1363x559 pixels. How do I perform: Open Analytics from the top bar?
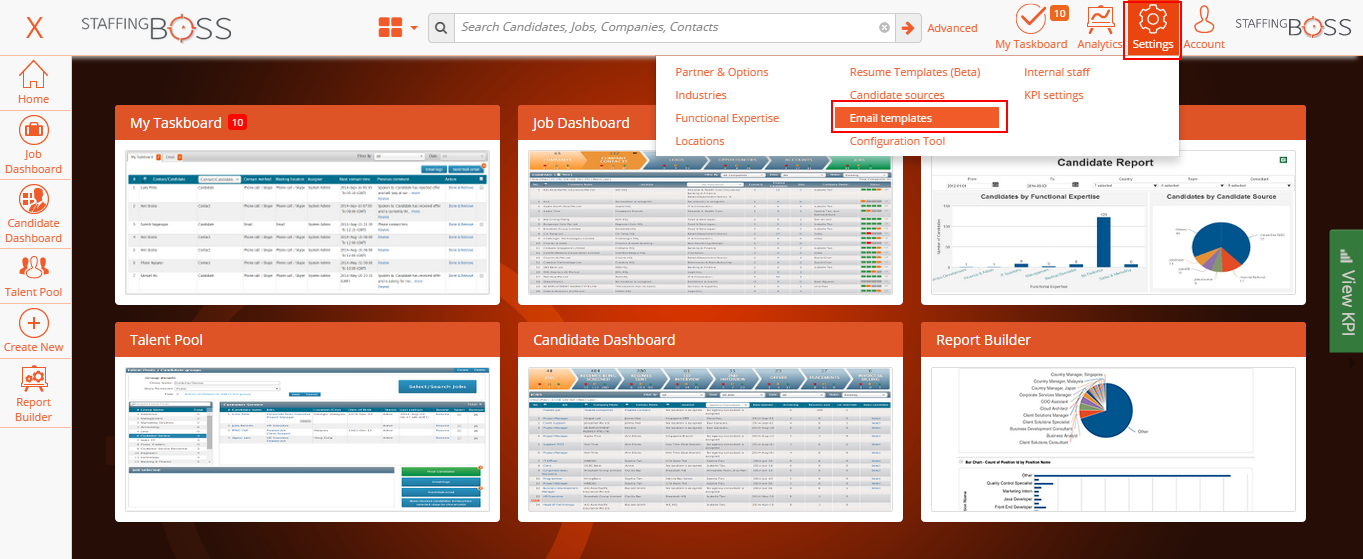click(1100, 28)
